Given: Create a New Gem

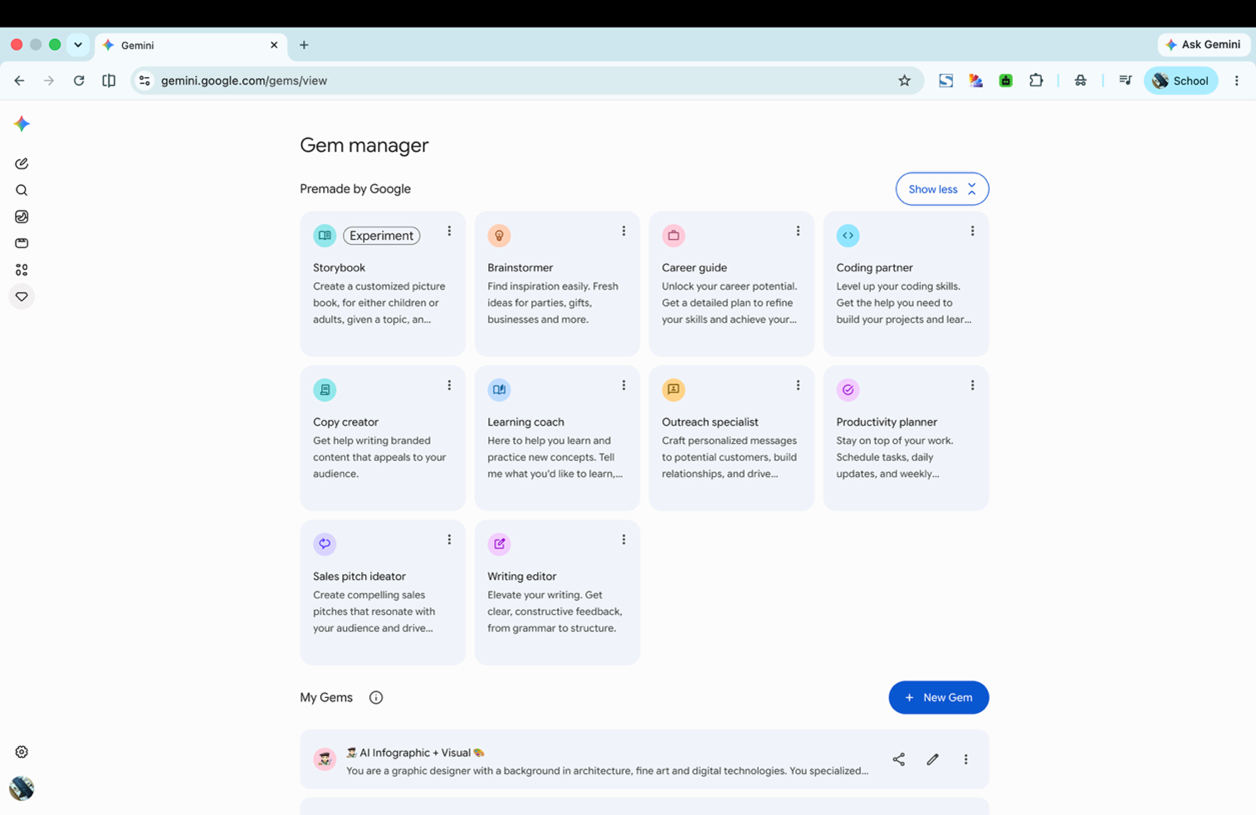Looking at the screenshot, I should 939,698.
